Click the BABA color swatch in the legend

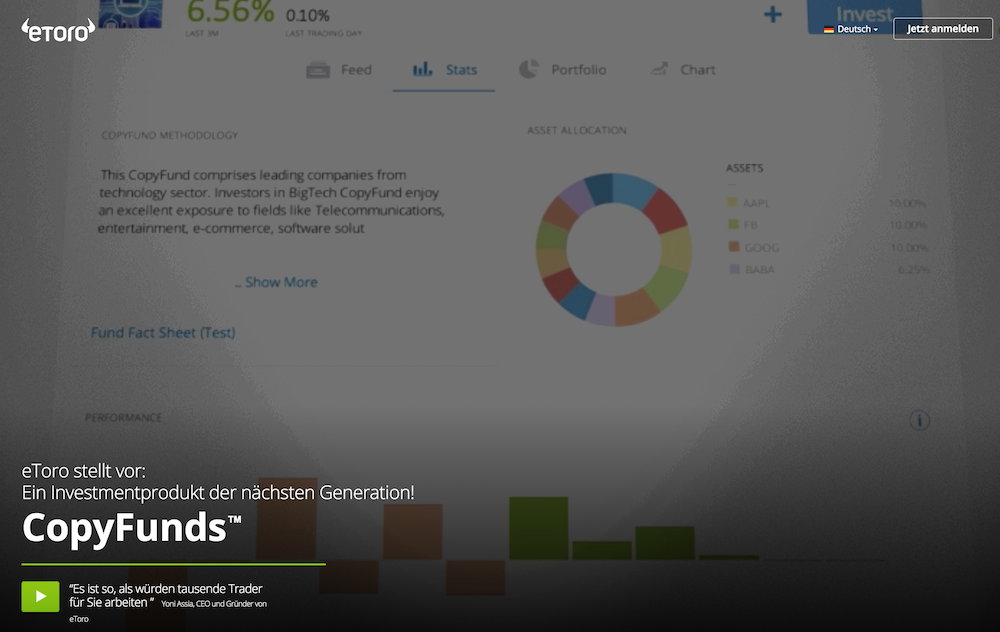735,269
